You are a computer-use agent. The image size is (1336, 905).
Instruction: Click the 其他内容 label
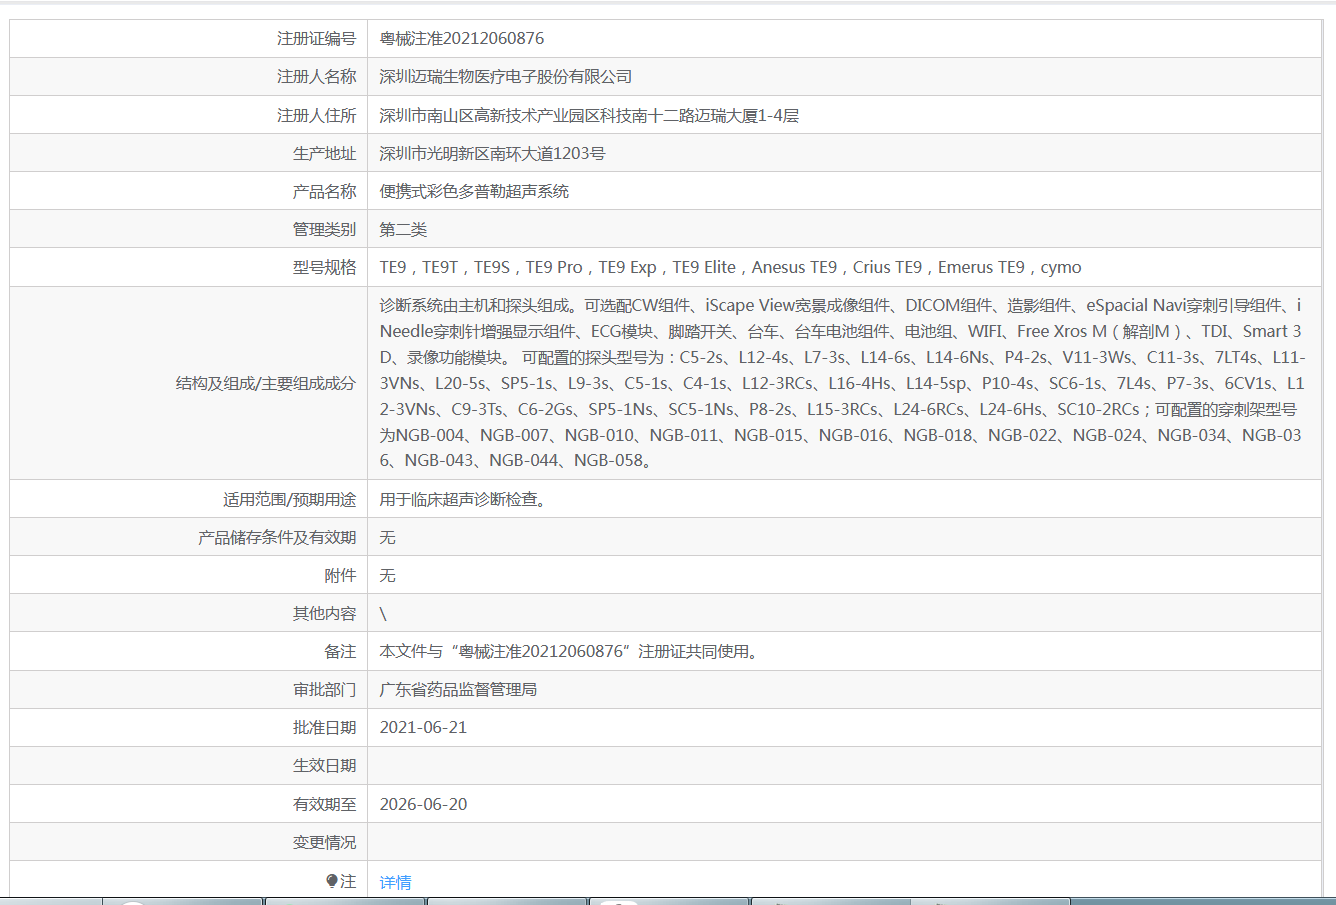[324, 613]
